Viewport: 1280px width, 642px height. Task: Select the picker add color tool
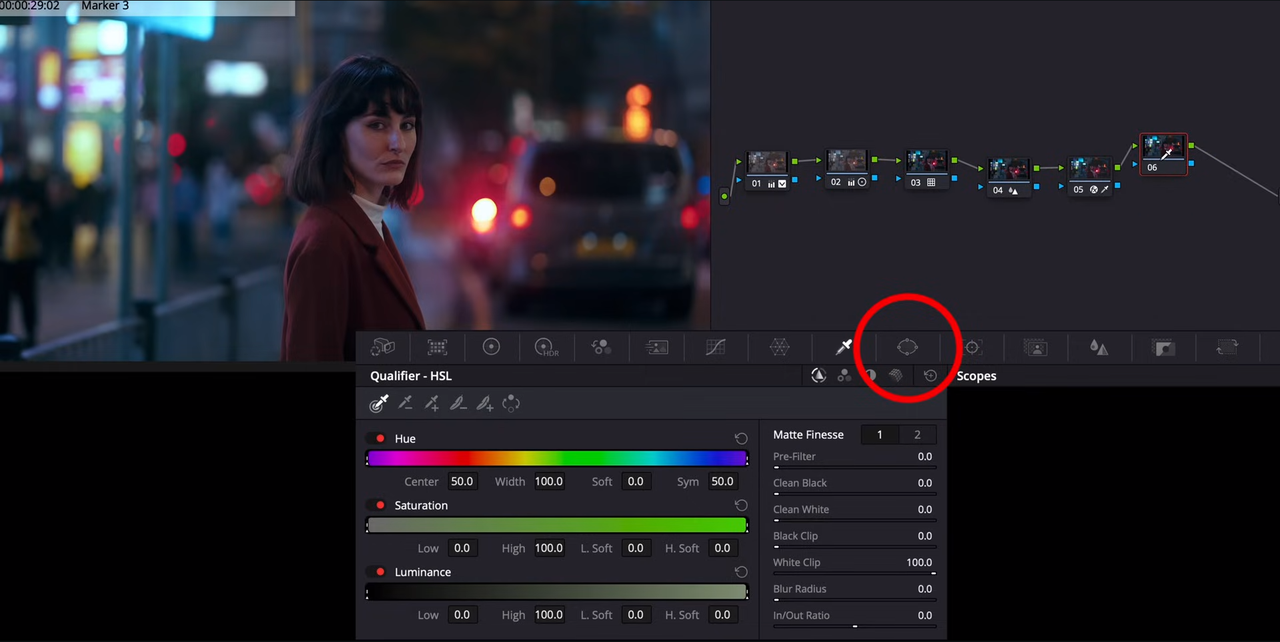tap(432, 404)
